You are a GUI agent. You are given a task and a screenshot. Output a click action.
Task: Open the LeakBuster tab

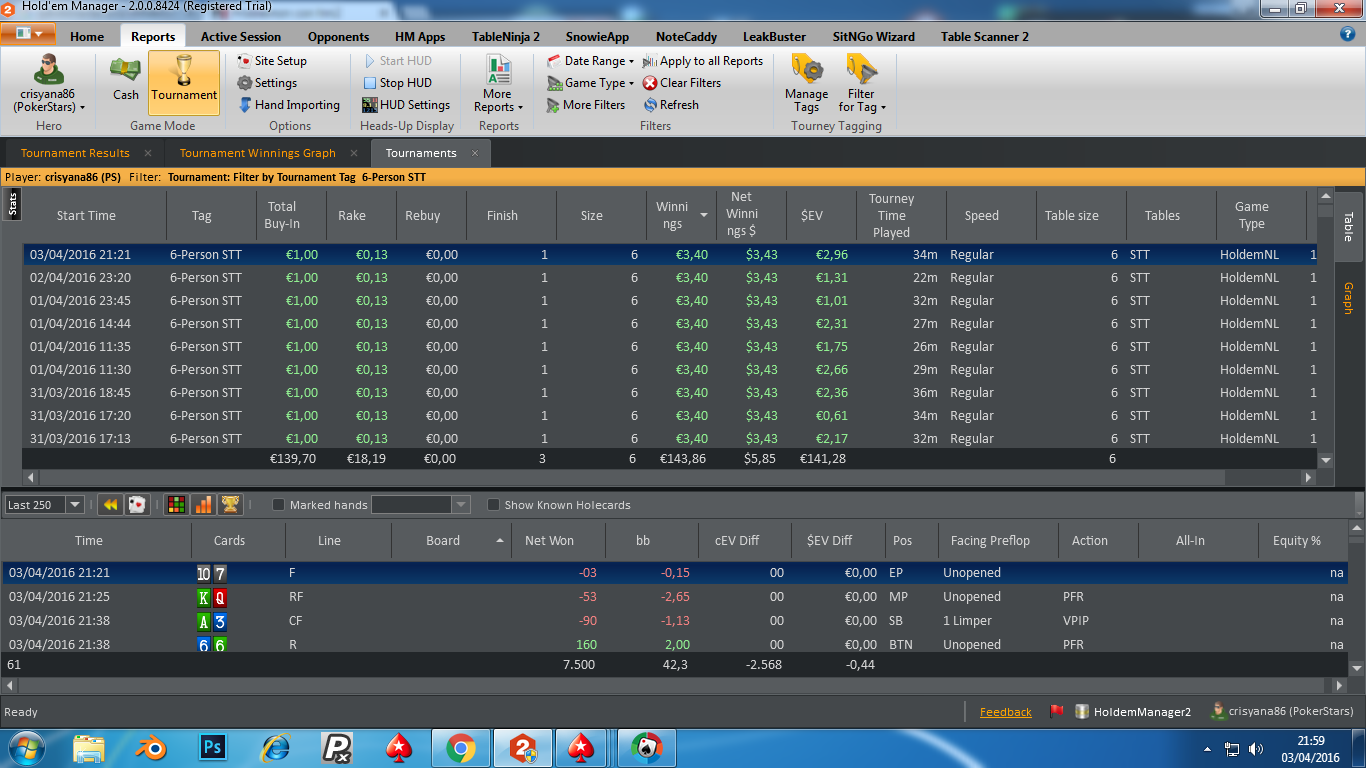pos(774,36)
